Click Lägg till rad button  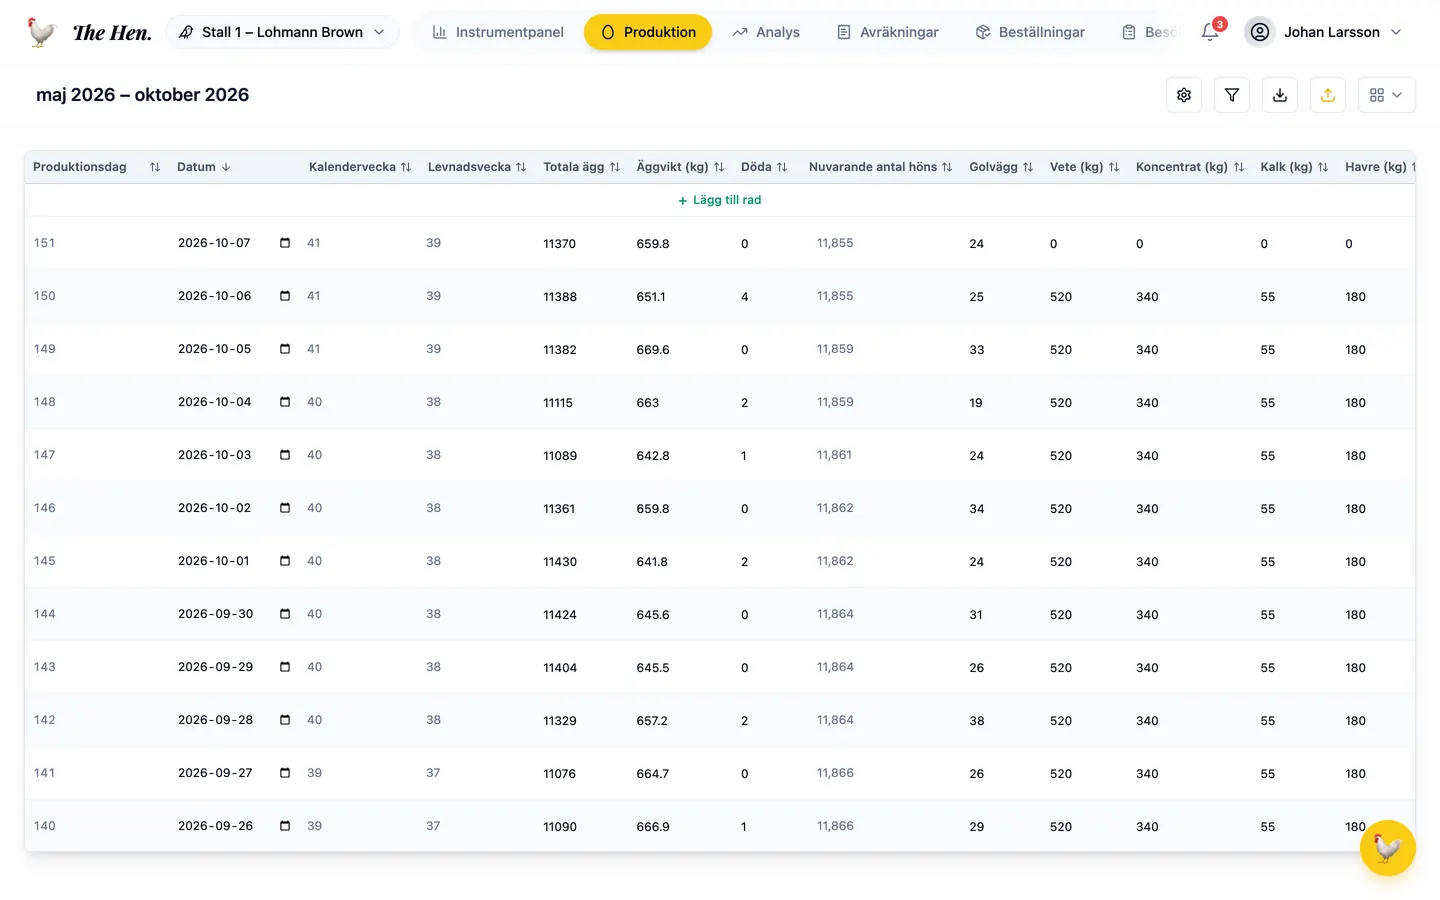(x=720, y=200)
